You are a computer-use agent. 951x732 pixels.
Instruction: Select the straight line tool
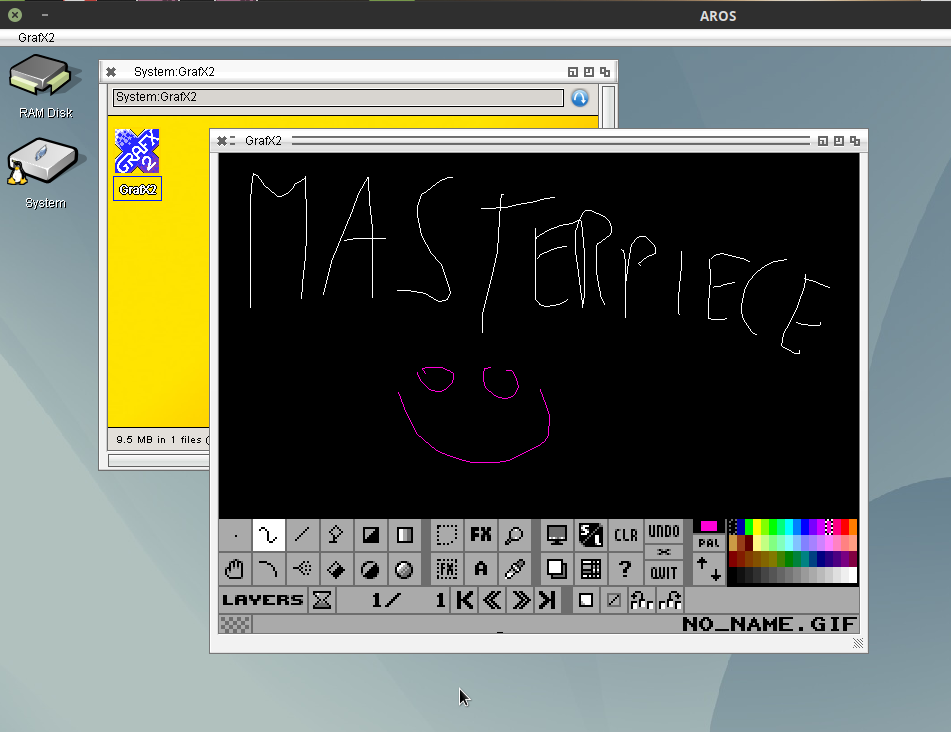click(x=302, y=535)
